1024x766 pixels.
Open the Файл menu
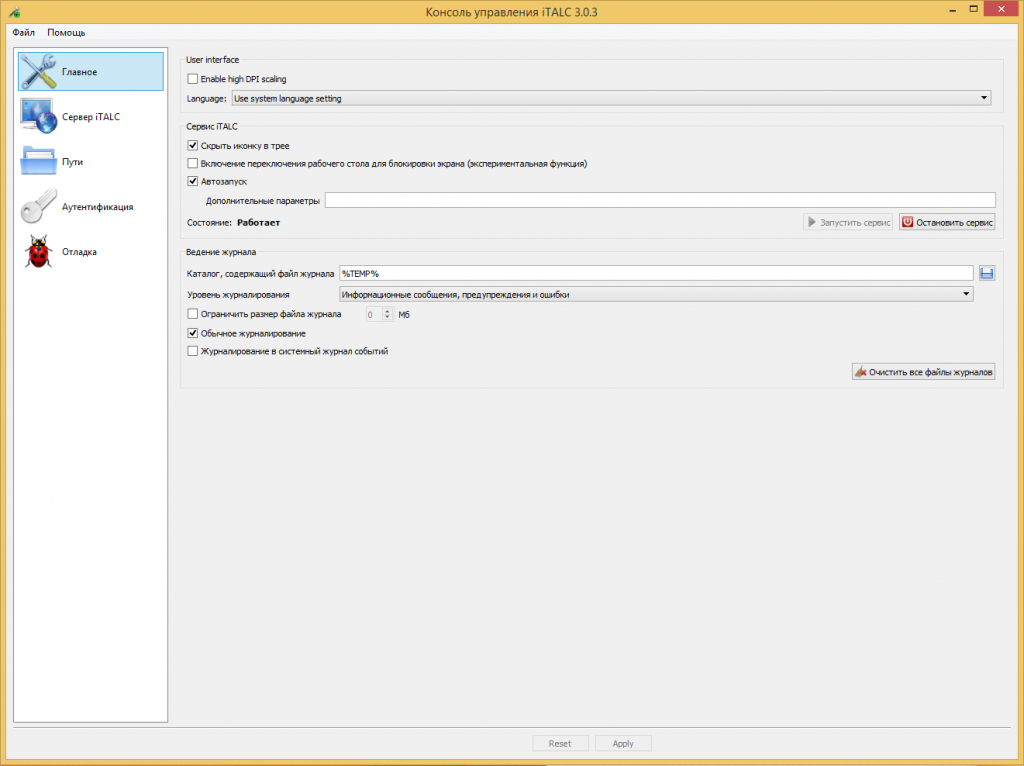(x=24, y=33)
